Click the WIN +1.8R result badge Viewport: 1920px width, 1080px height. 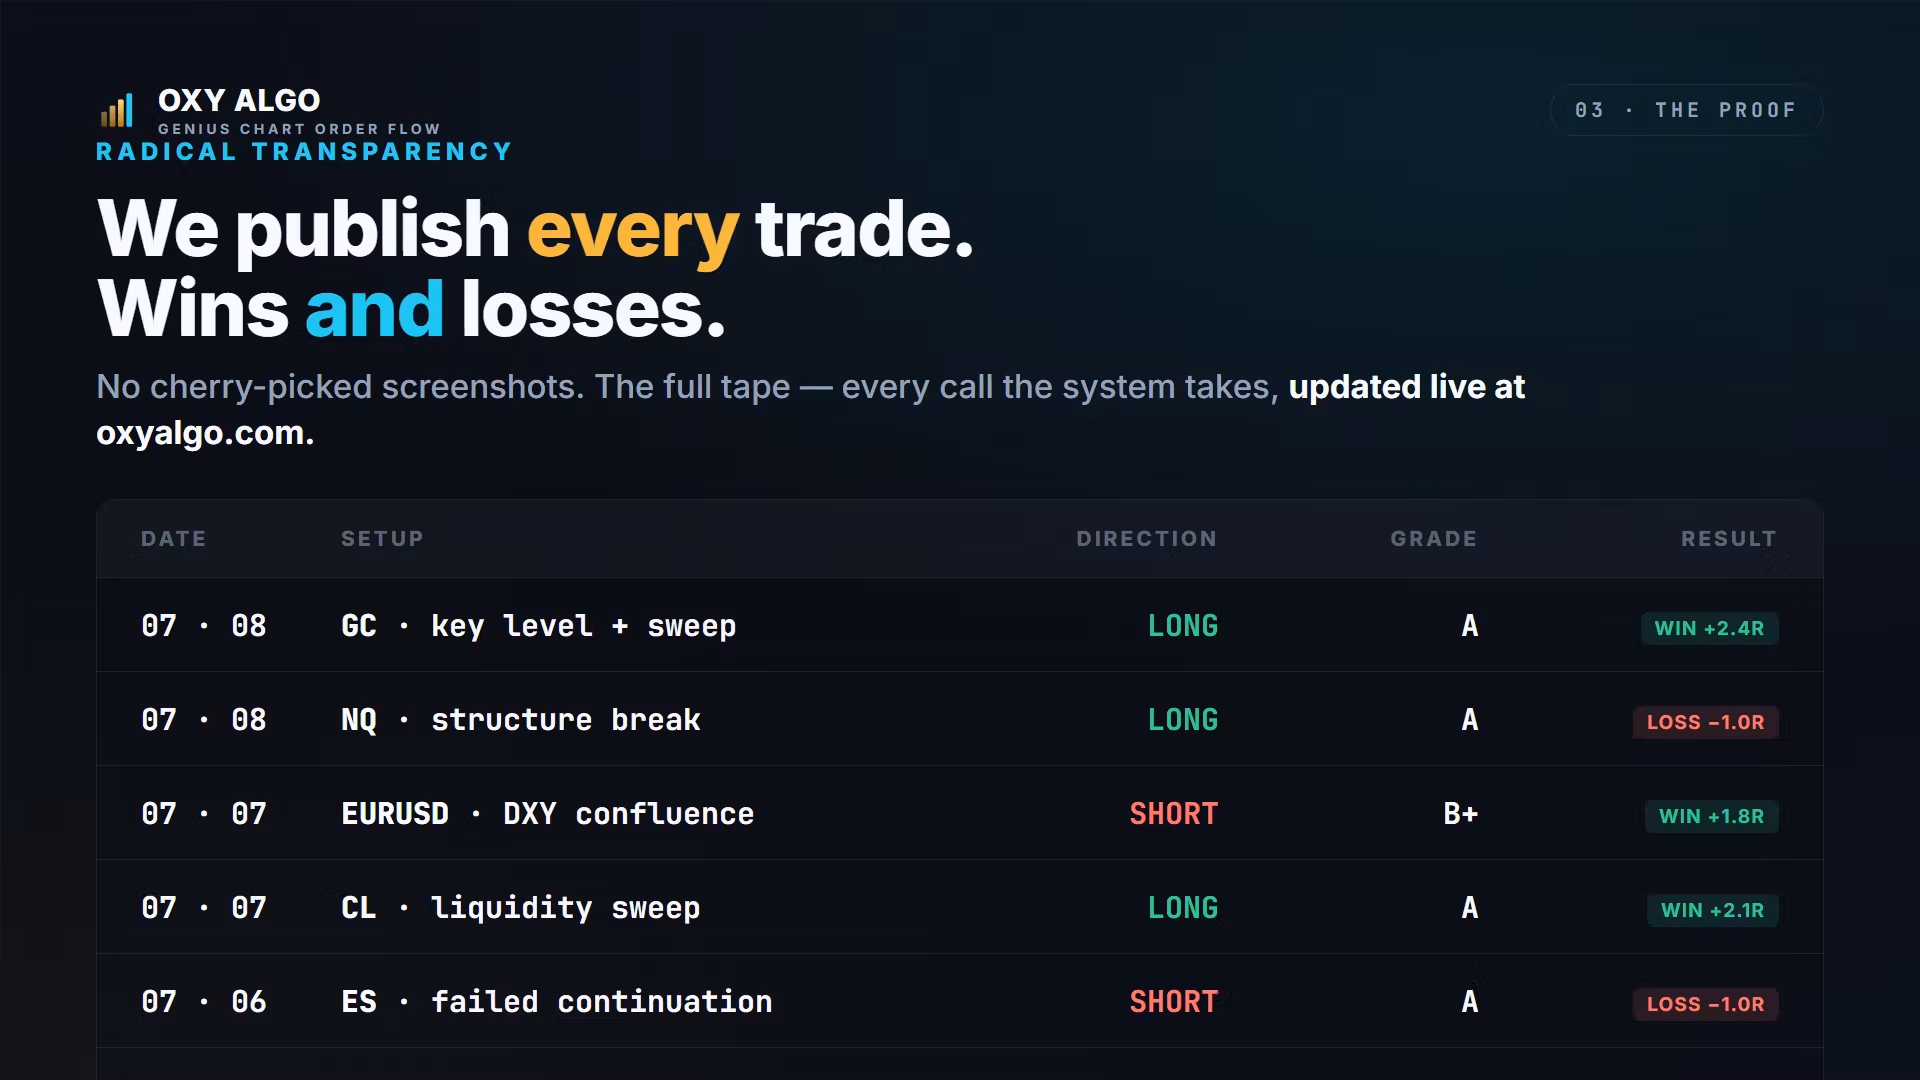[x=1712, y=816]
